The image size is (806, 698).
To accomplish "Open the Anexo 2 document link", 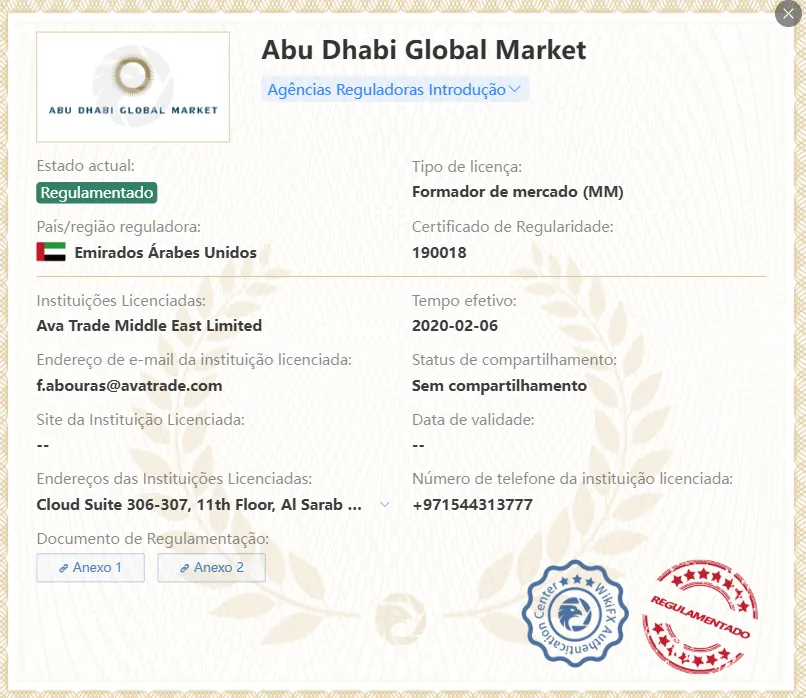I will pyautogui.click(x=211, y=567).
